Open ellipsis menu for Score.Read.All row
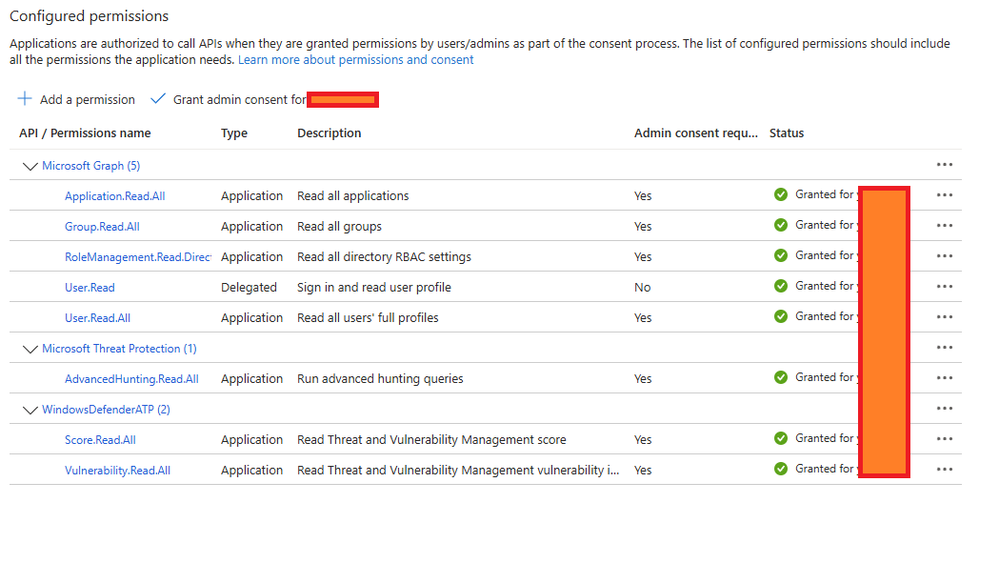 [944, 439]
